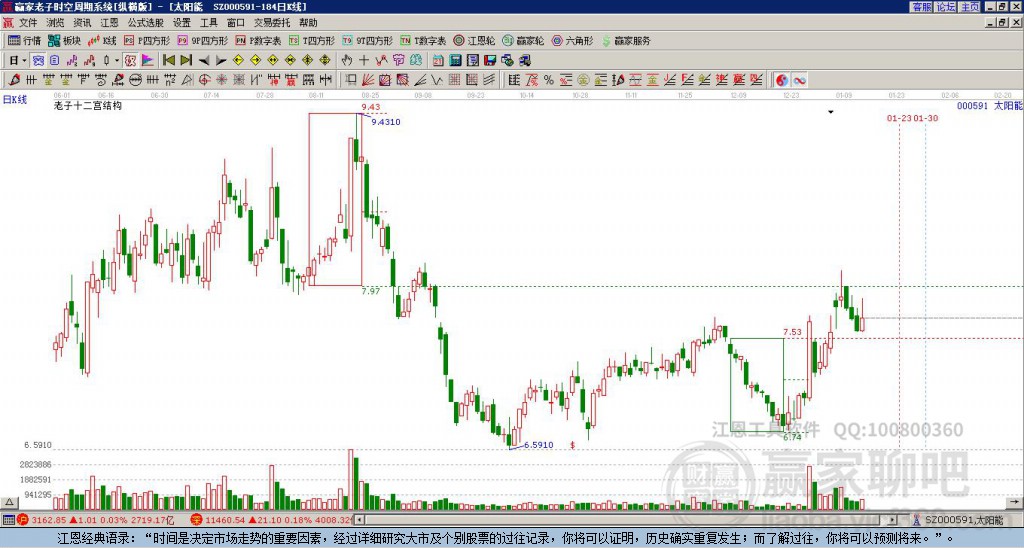Screen dimensions: 1024x548
Task: Open the 文件 menu
Action: [x=28, y=23]
